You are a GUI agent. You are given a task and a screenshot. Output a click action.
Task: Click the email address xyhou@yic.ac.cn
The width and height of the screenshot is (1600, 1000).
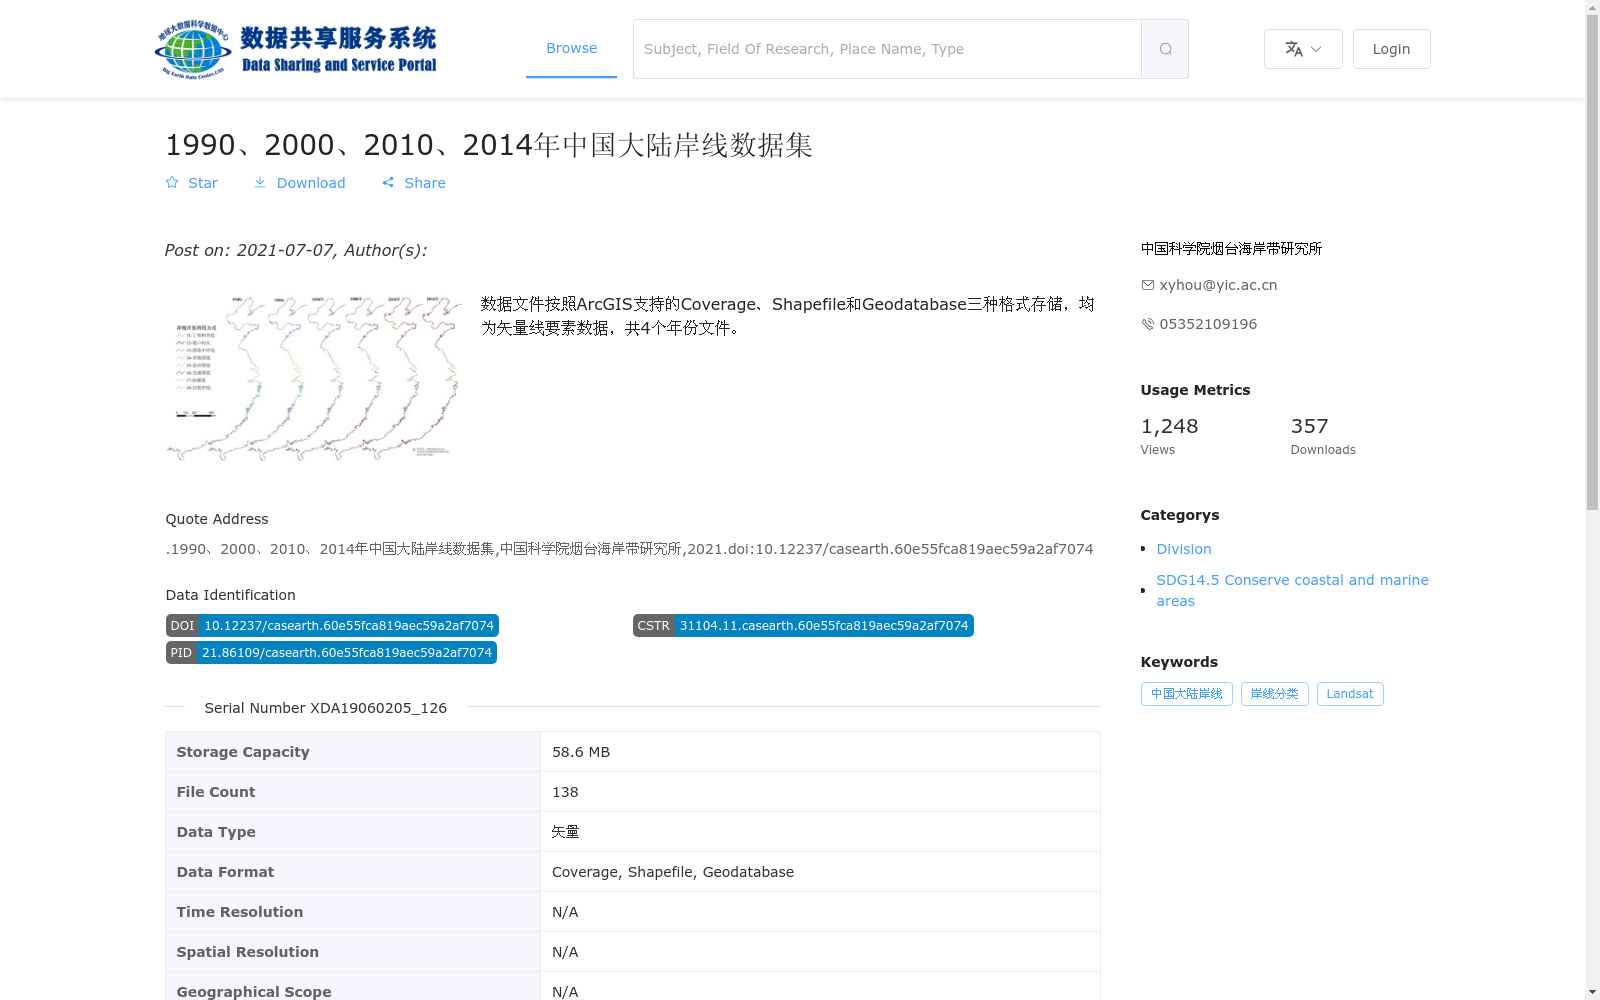tap(1218, 285)
